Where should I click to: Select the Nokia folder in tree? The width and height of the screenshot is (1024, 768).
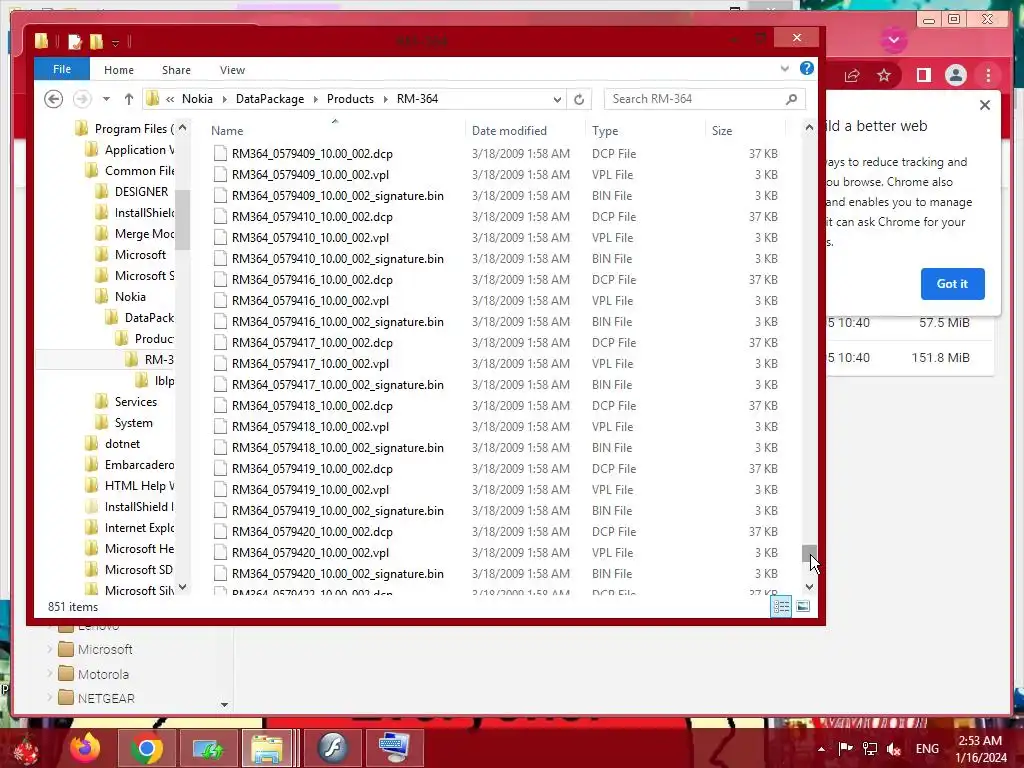(x=130, y=297)
